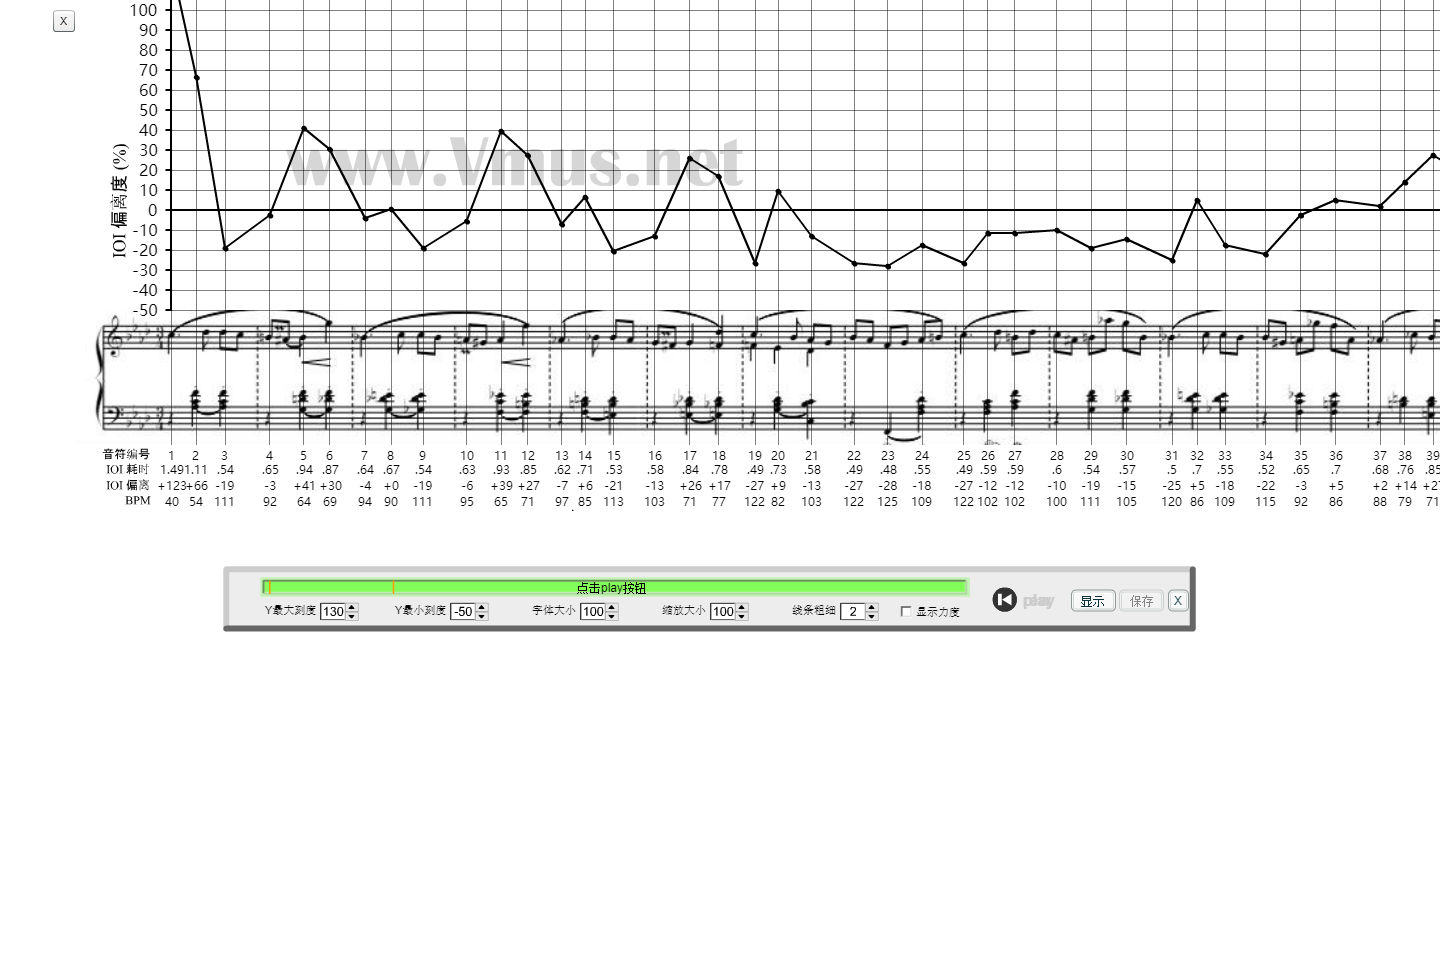Screen dimensions: 1440x960
Task: Close the chart with the top-left X button
Action: (64, 21)
